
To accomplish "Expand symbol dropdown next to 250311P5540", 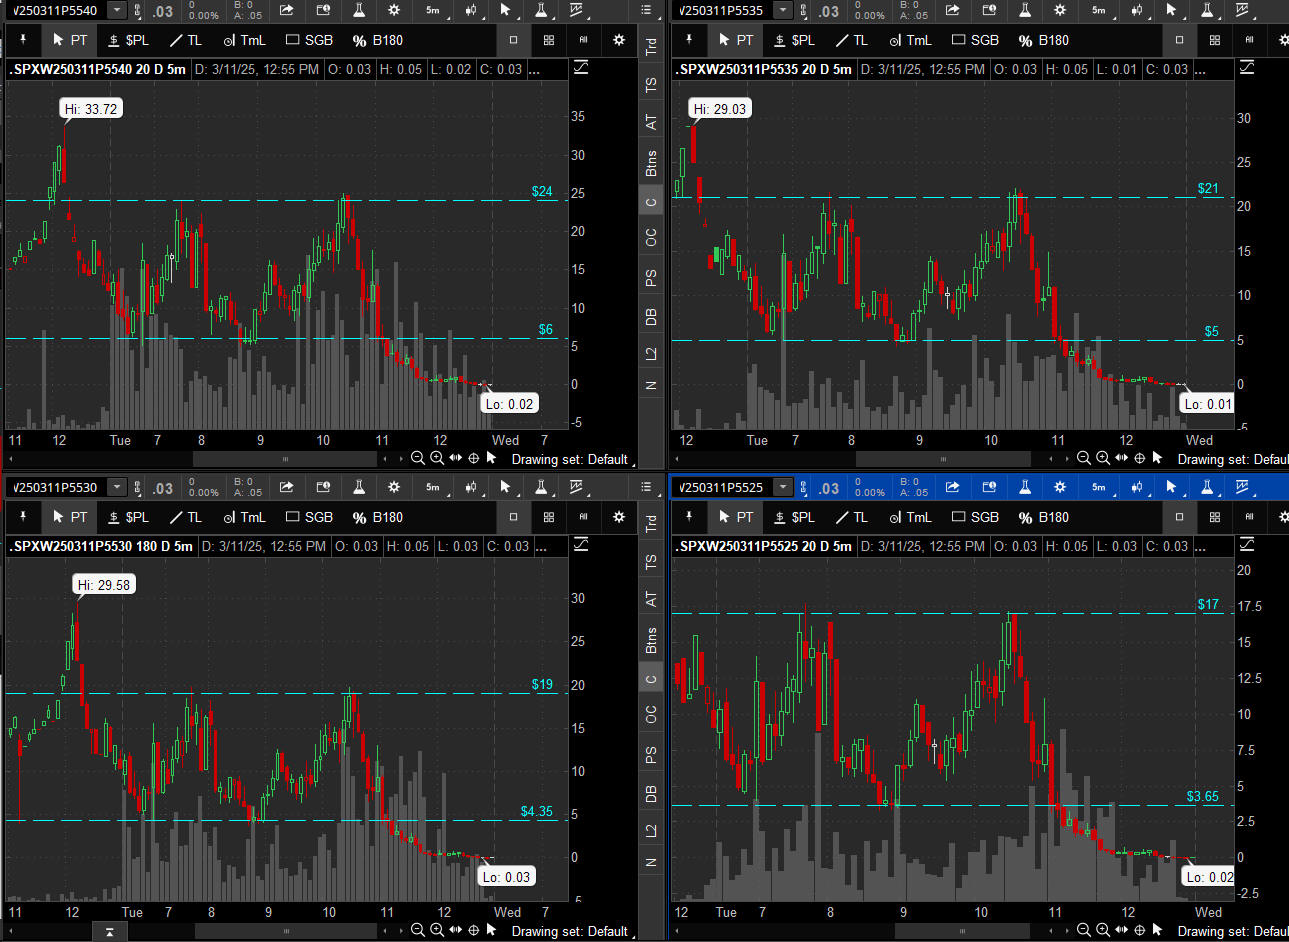I will (x=117, y=11).
